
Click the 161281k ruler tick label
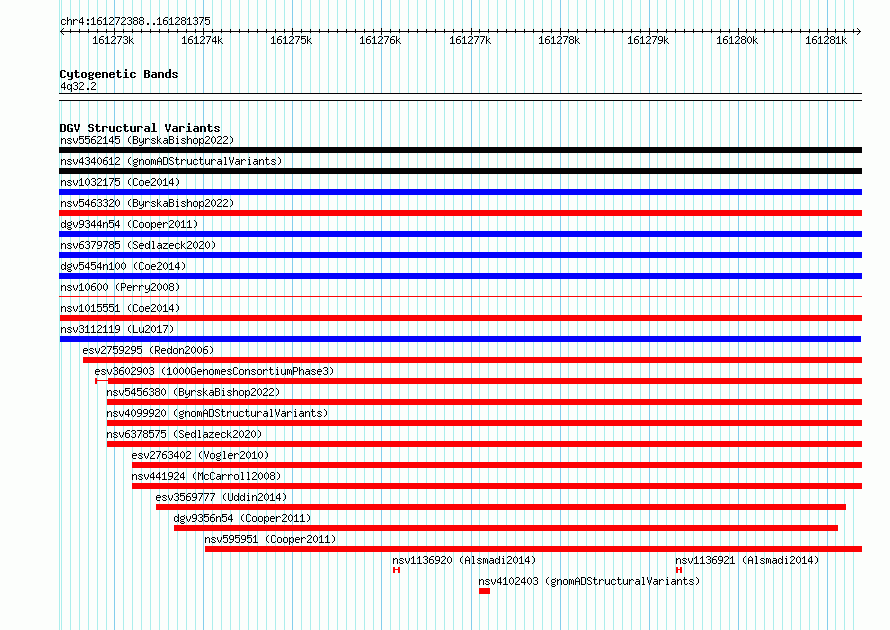[x=826, y=40]
